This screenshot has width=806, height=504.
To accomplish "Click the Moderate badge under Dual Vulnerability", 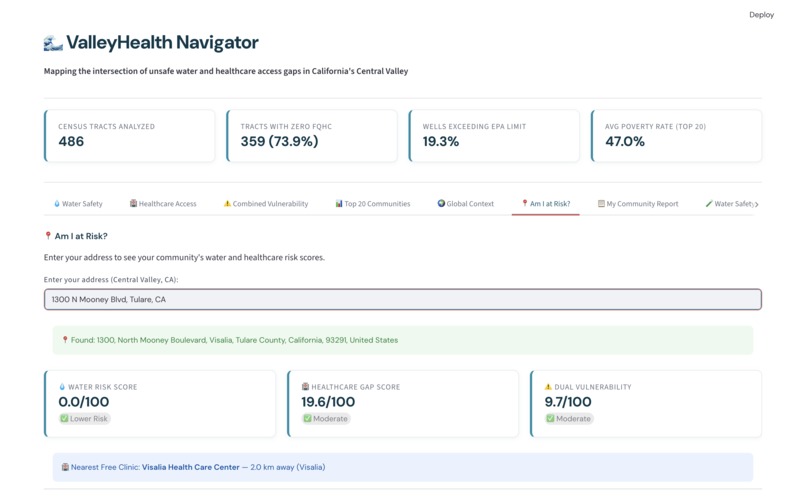I will click(x=569, y=419).
